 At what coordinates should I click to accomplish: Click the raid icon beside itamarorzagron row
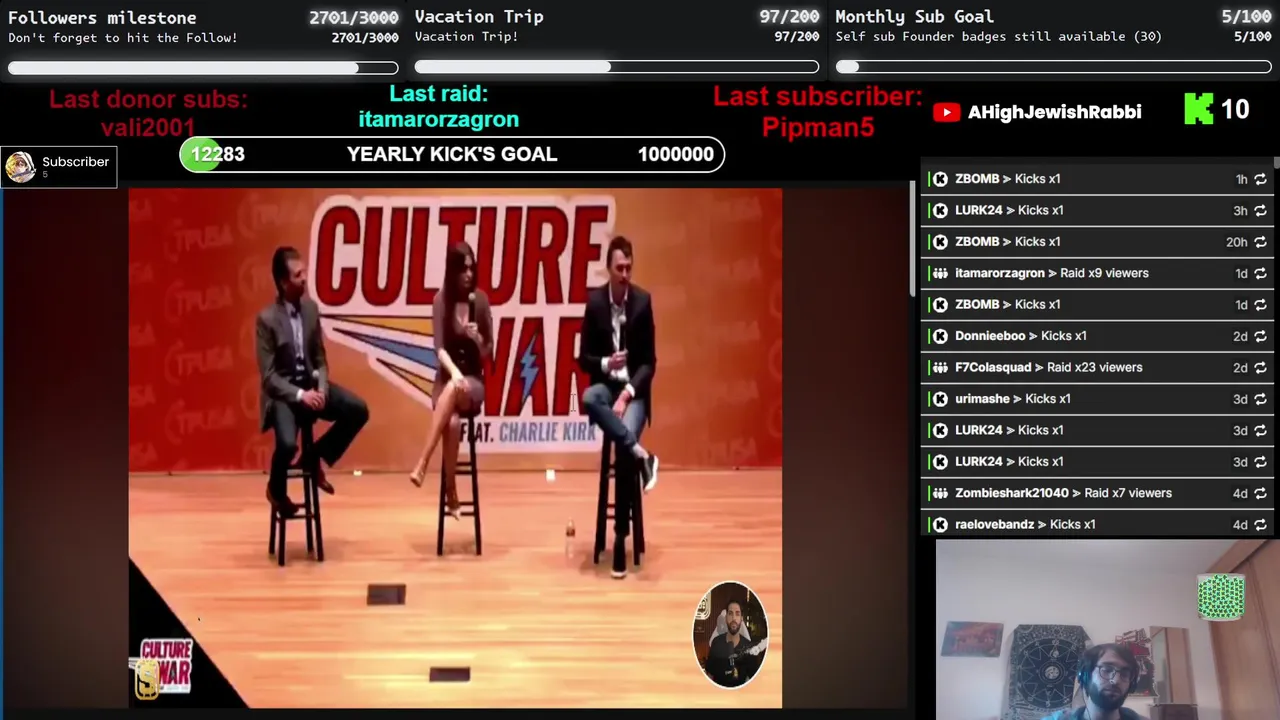pos(940,273)
